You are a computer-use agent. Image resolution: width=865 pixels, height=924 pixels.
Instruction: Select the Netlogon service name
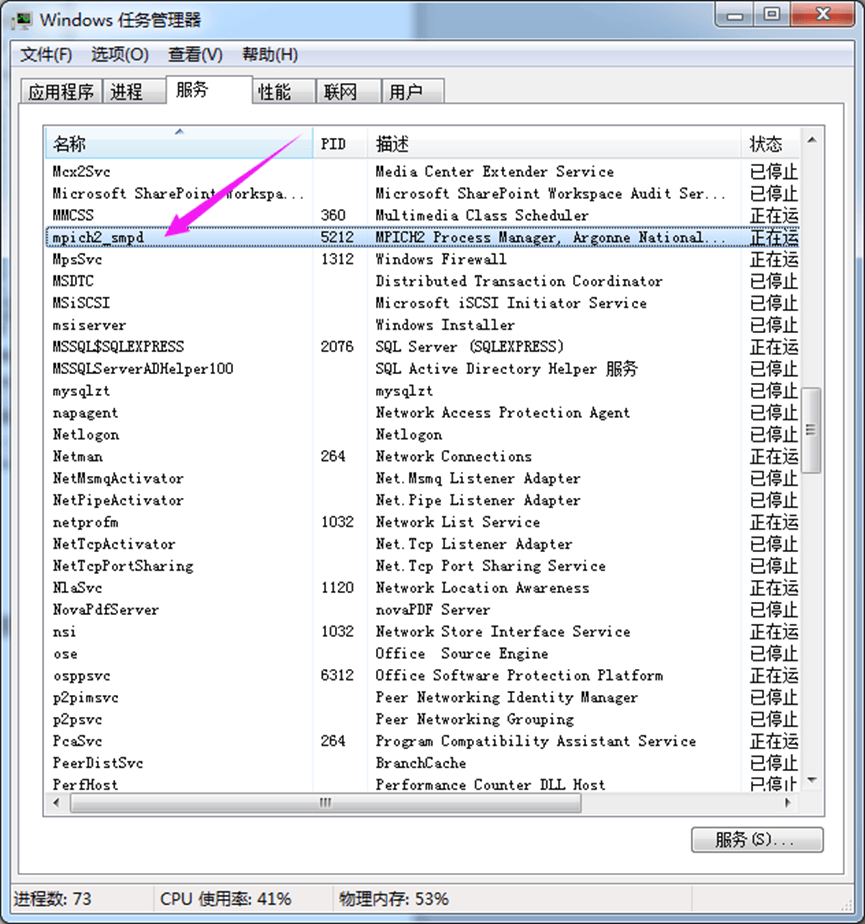(x=86, y=434)
